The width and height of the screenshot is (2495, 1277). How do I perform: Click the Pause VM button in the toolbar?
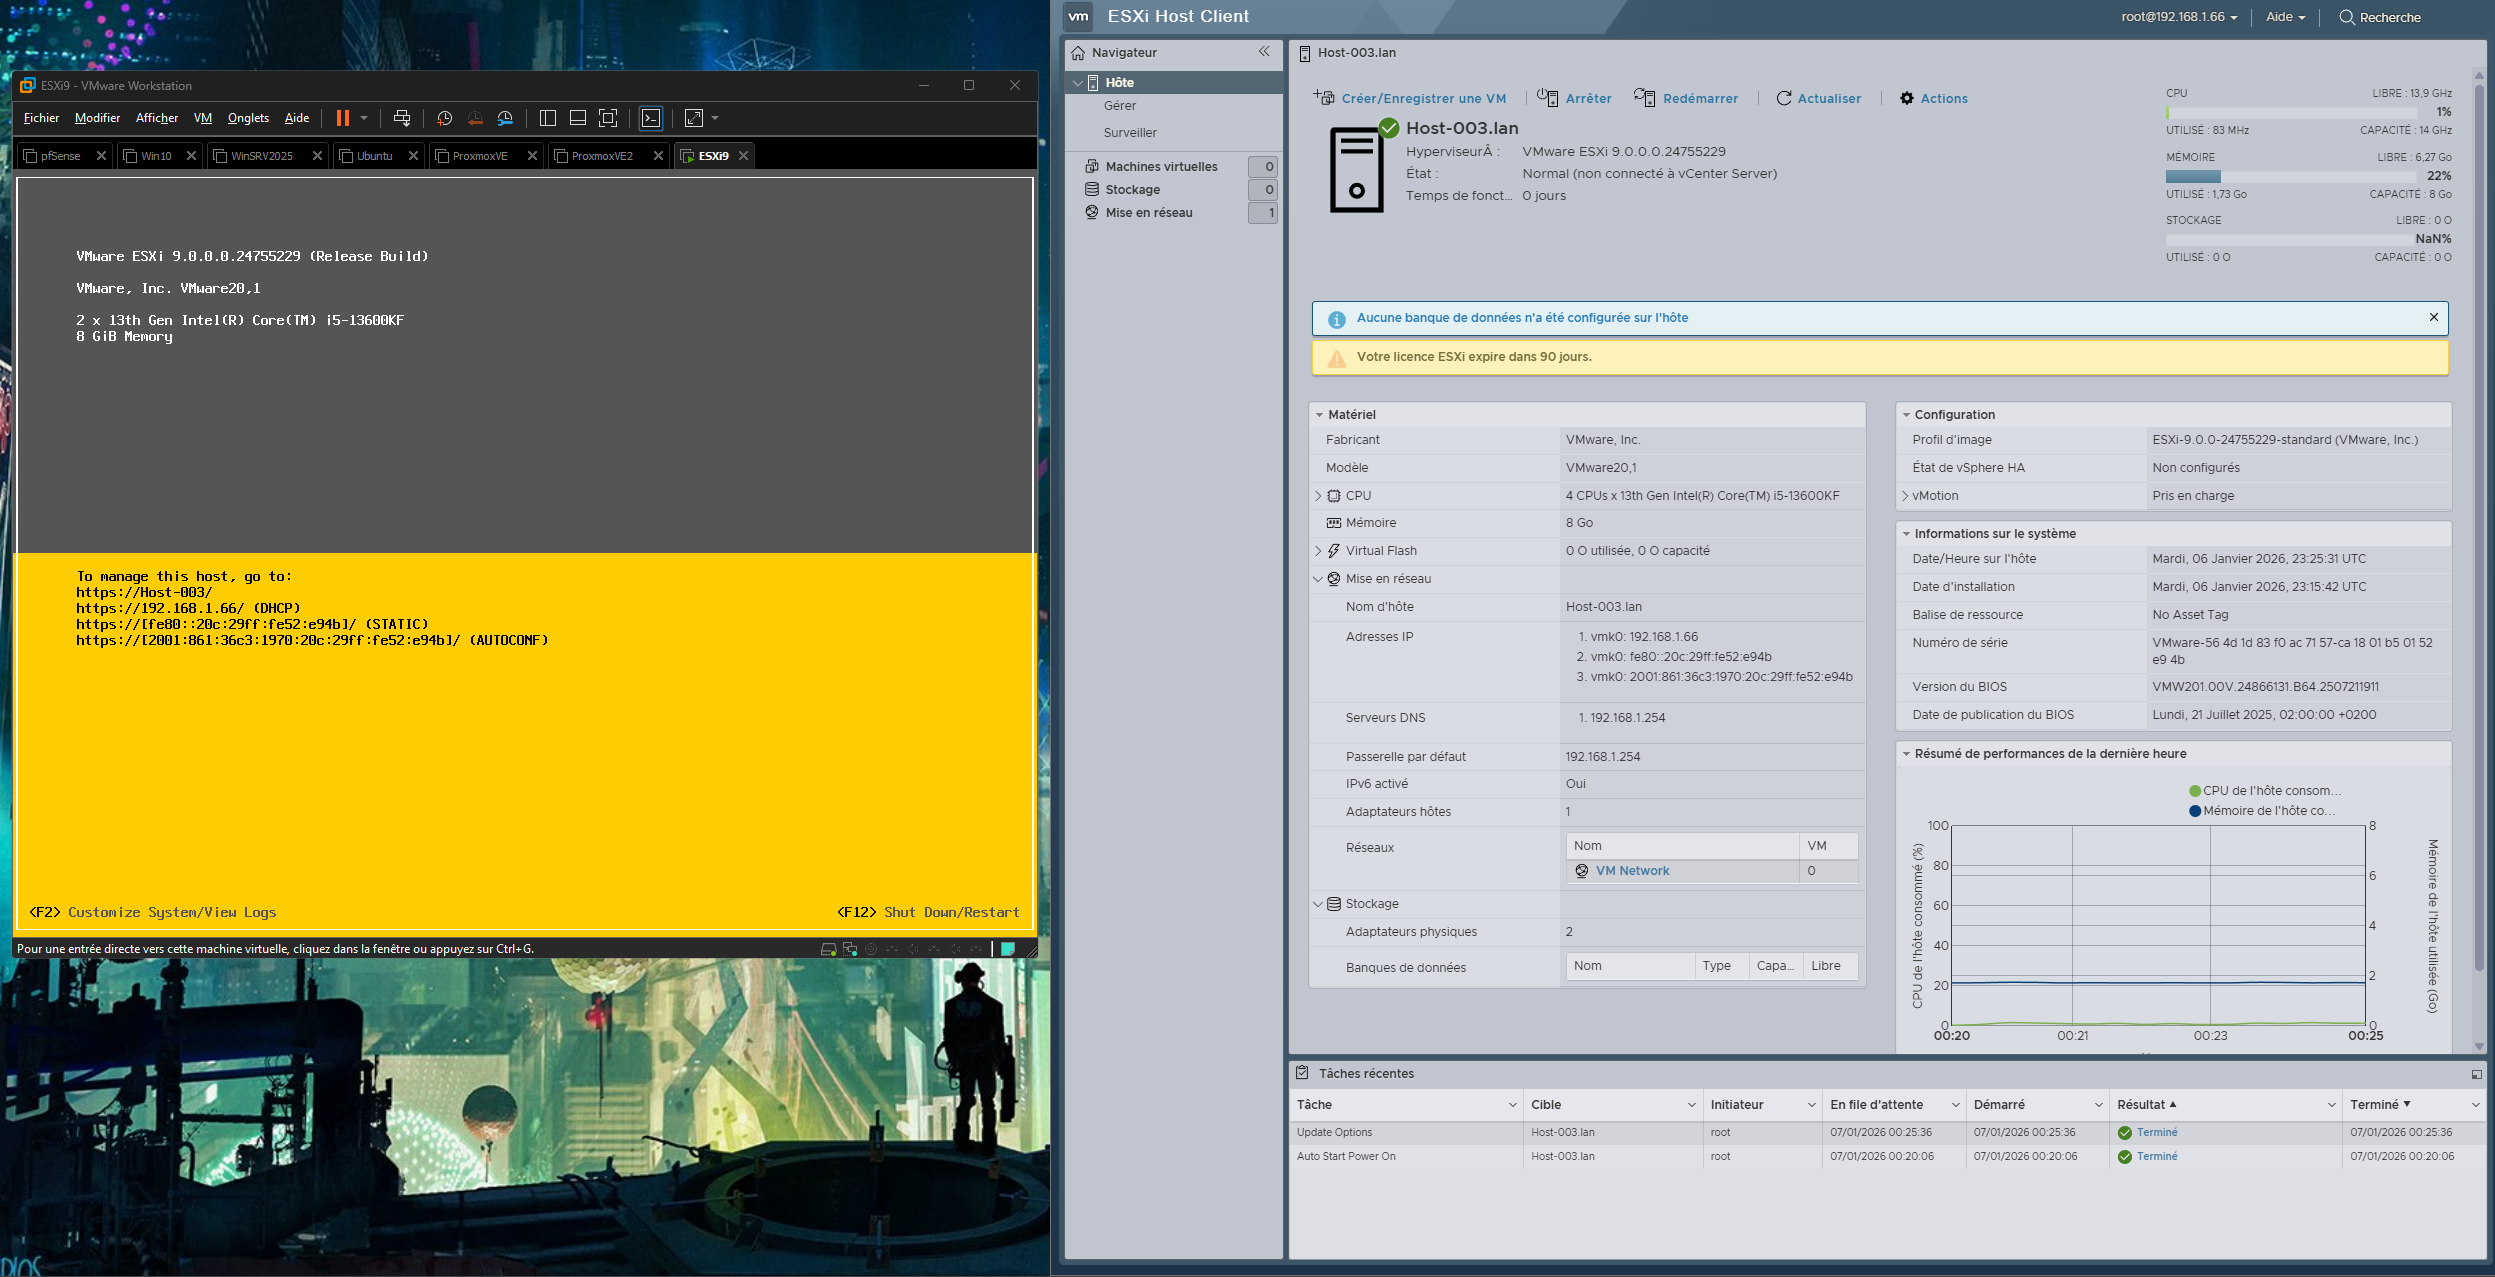coord(343,118)
